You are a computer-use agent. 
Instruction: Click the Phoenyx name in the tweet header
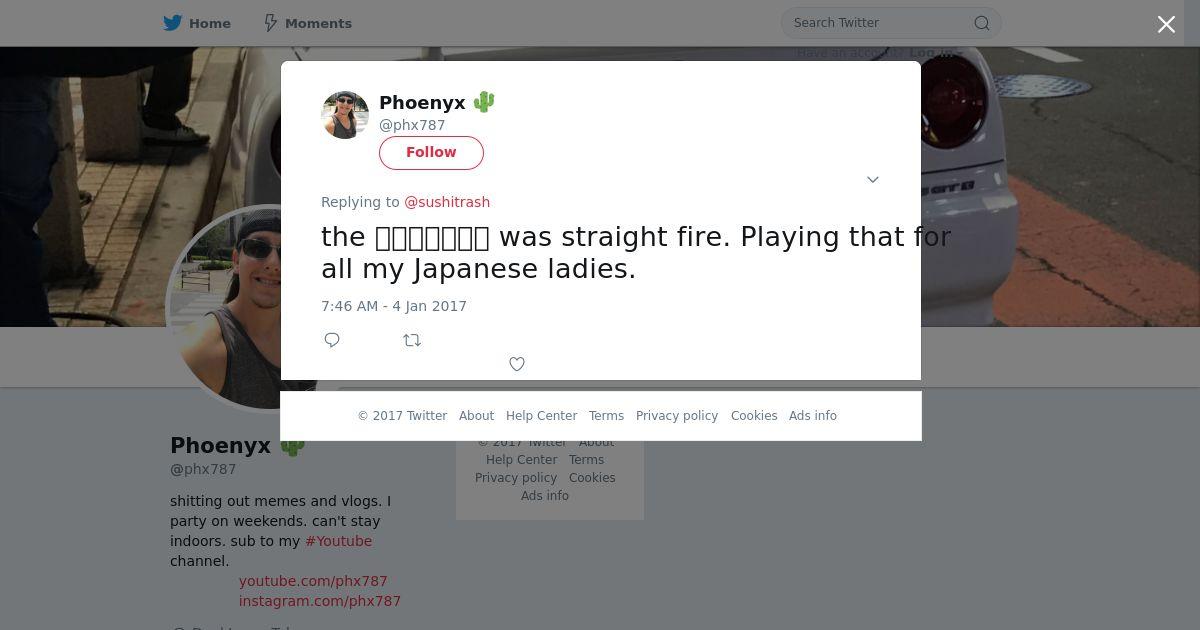coord(422,102)
